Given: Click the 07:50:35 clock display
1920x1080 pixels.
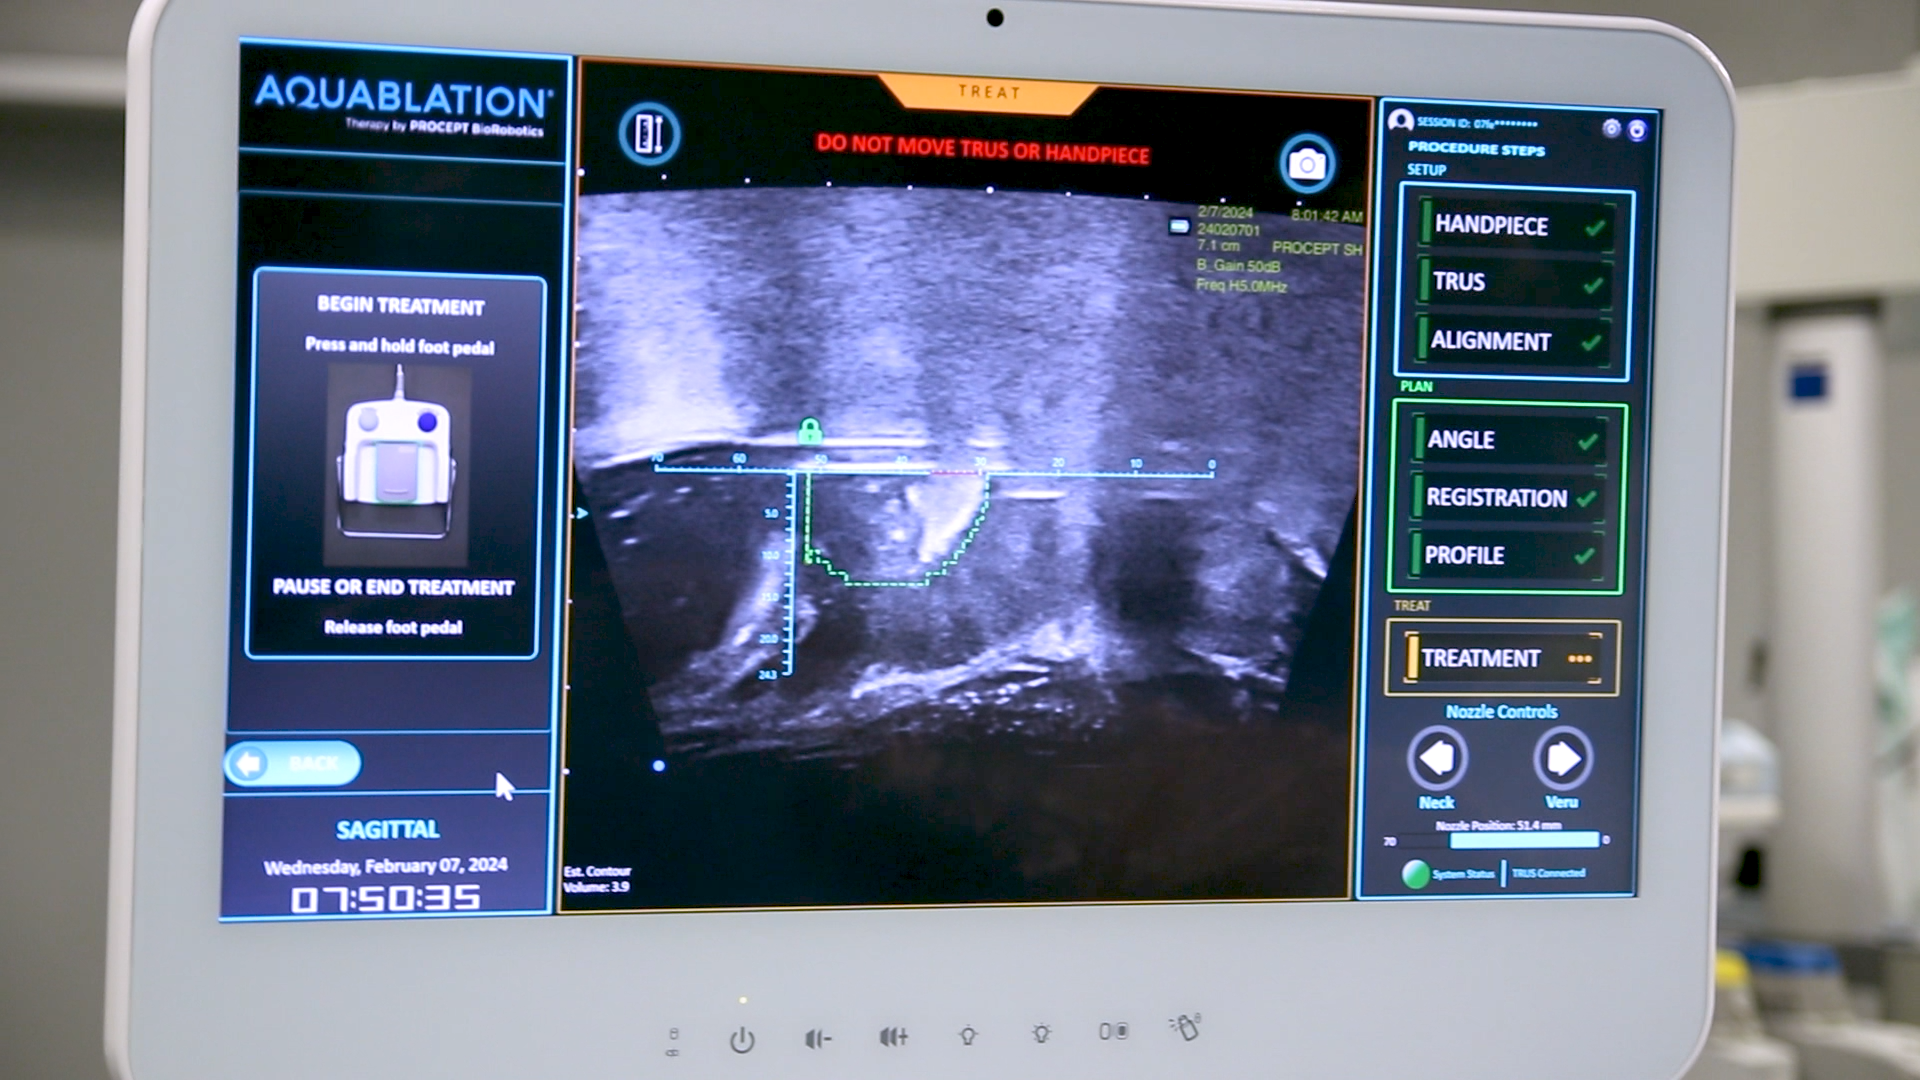Looking at the screenshot, I should coord(386,898).
